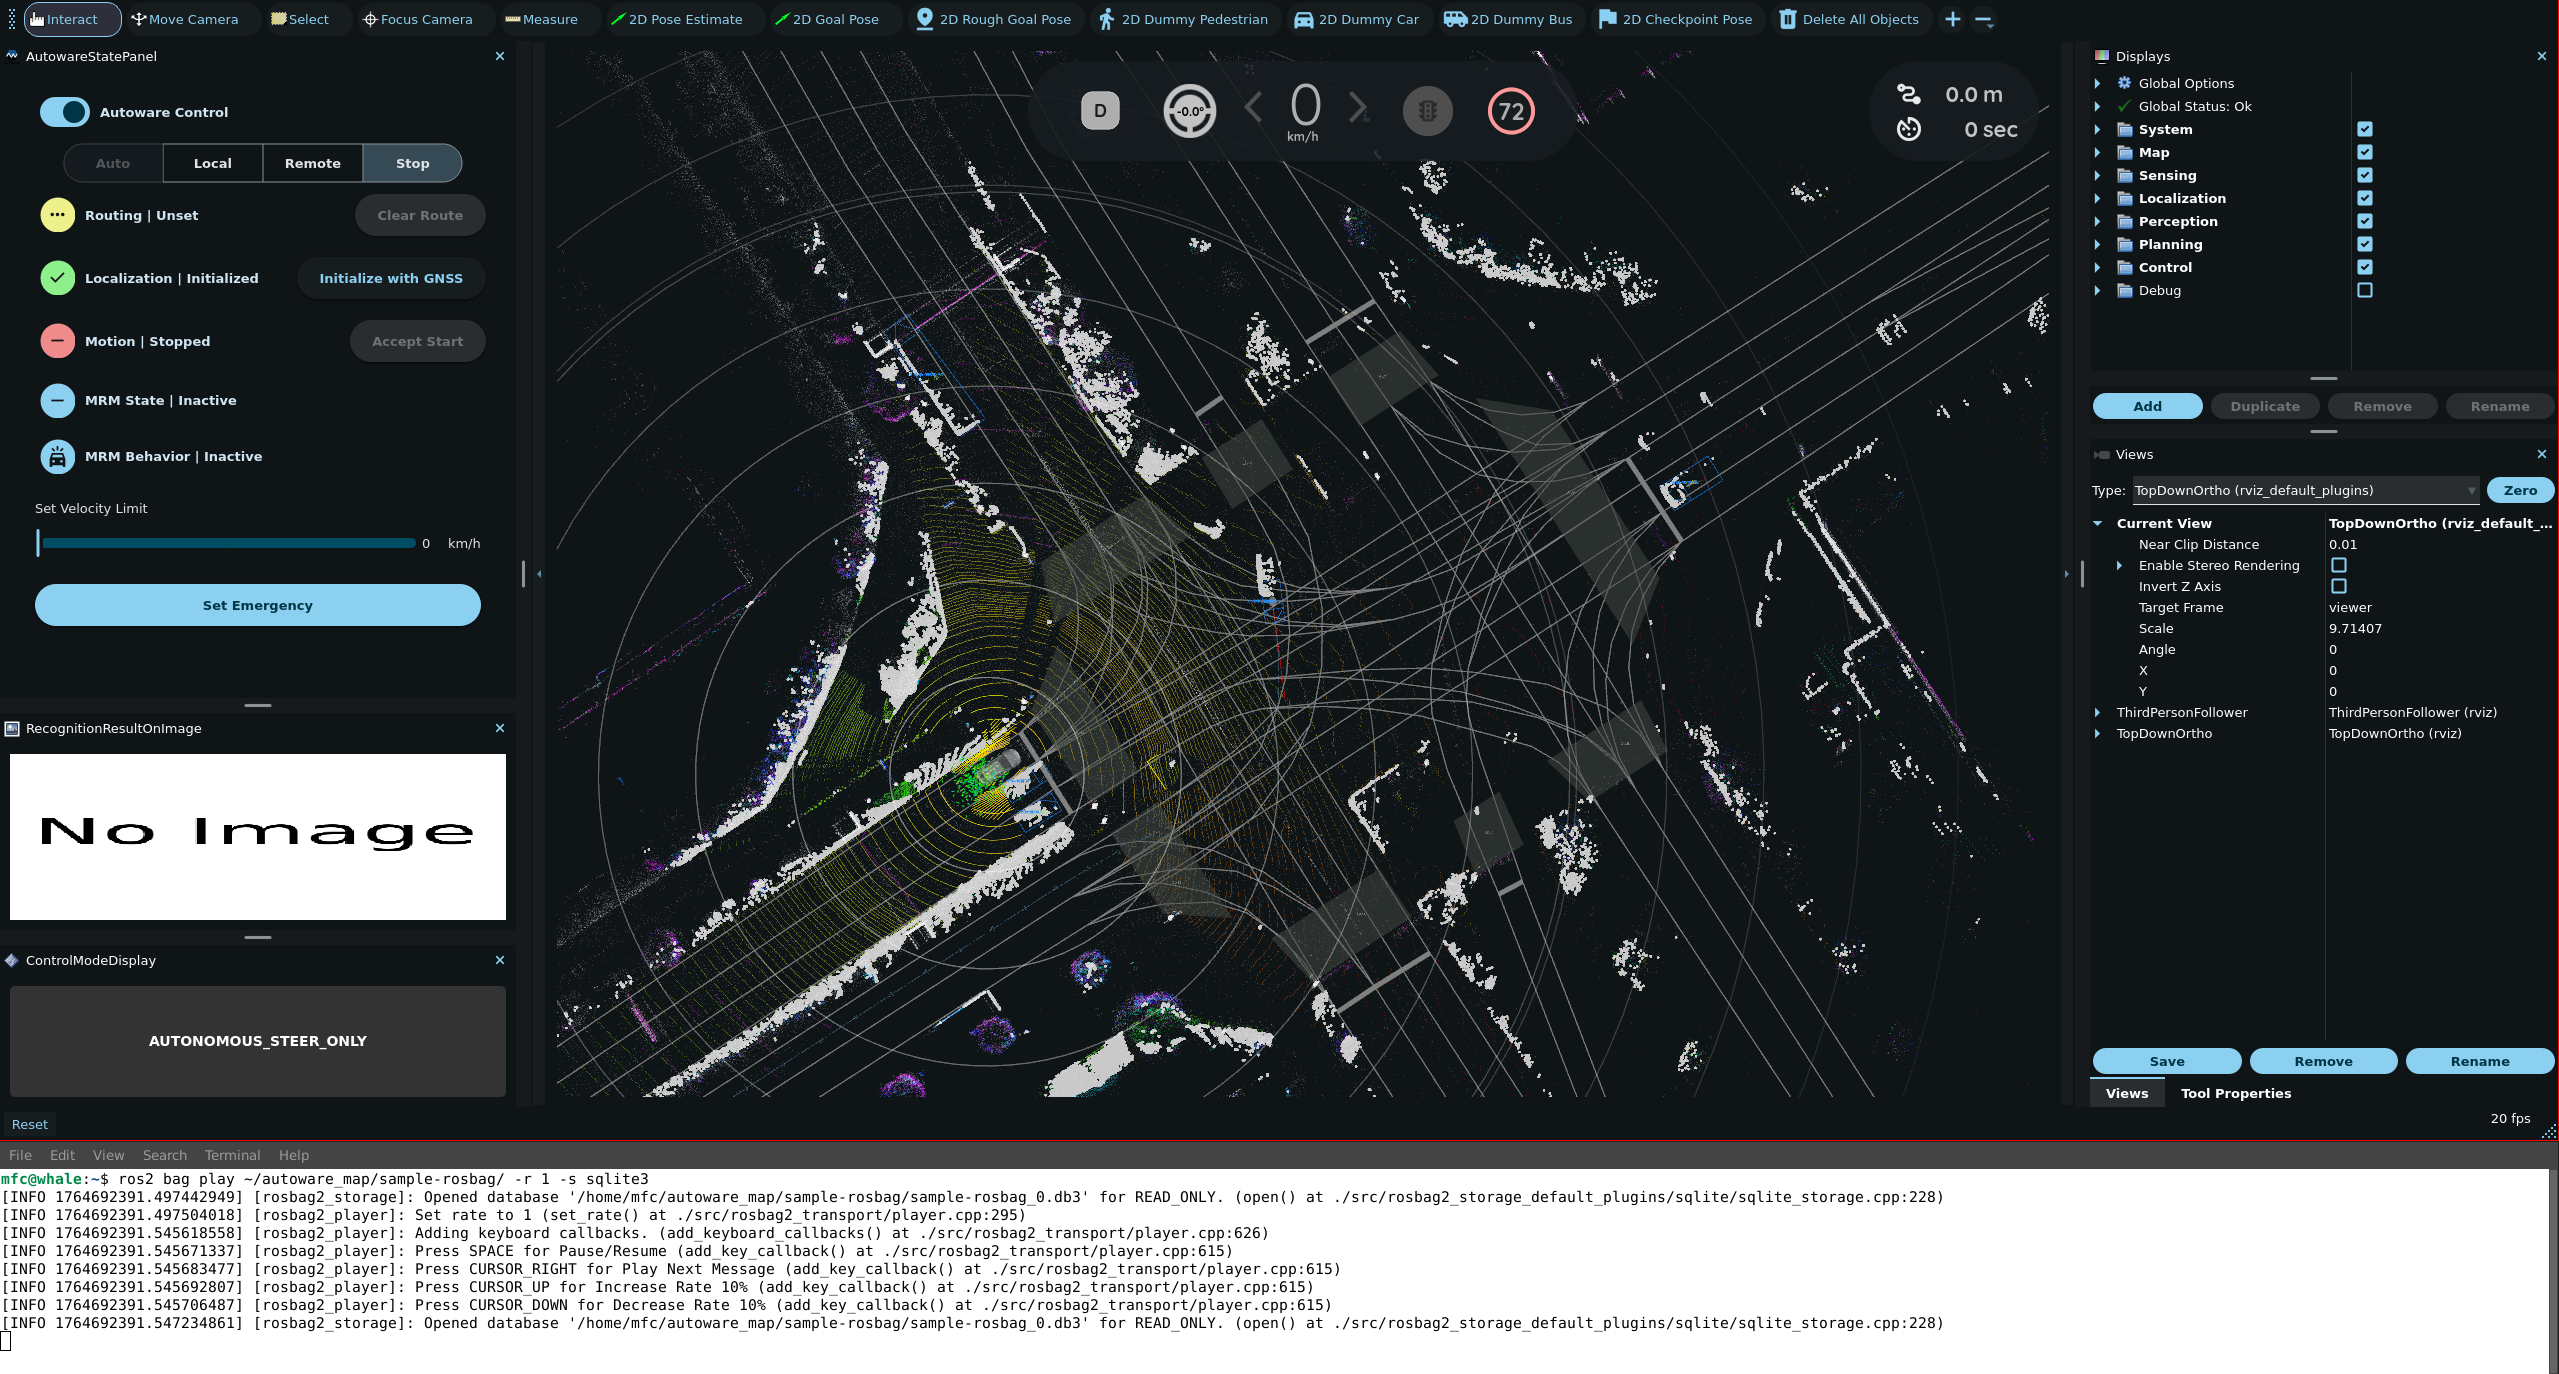Enable the Debug display checkbox

[x=2364, y=290]
